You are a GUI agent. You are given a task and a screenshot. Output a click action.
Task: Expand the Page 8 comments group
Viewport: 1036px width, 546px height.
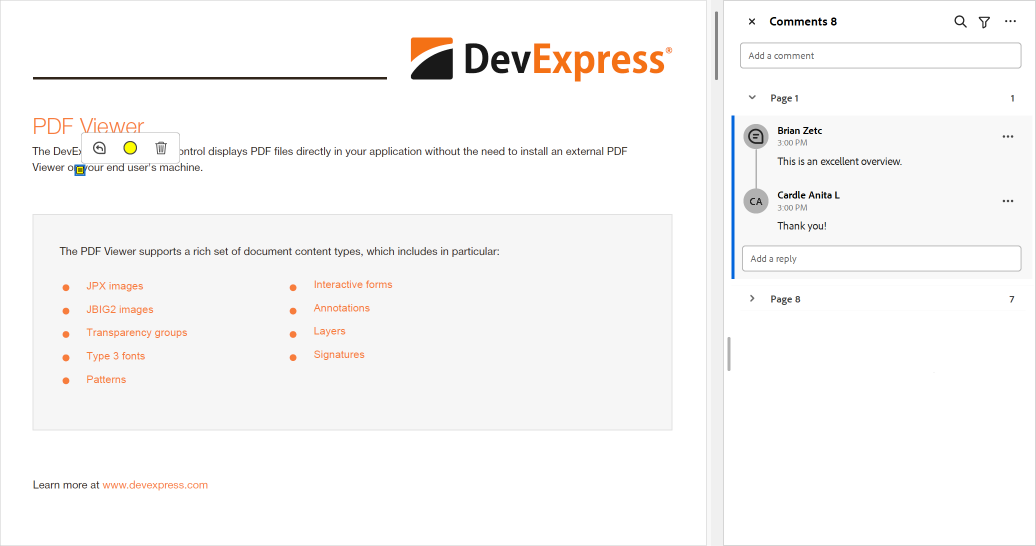click(752, 299)
